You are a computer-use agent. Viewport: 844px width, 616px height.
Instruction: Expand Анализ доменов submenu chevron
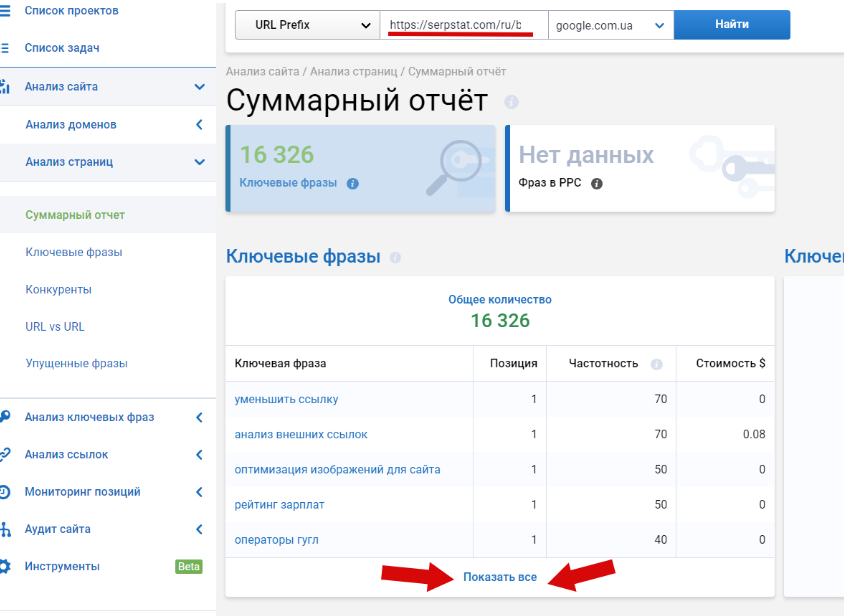point(200,124)
